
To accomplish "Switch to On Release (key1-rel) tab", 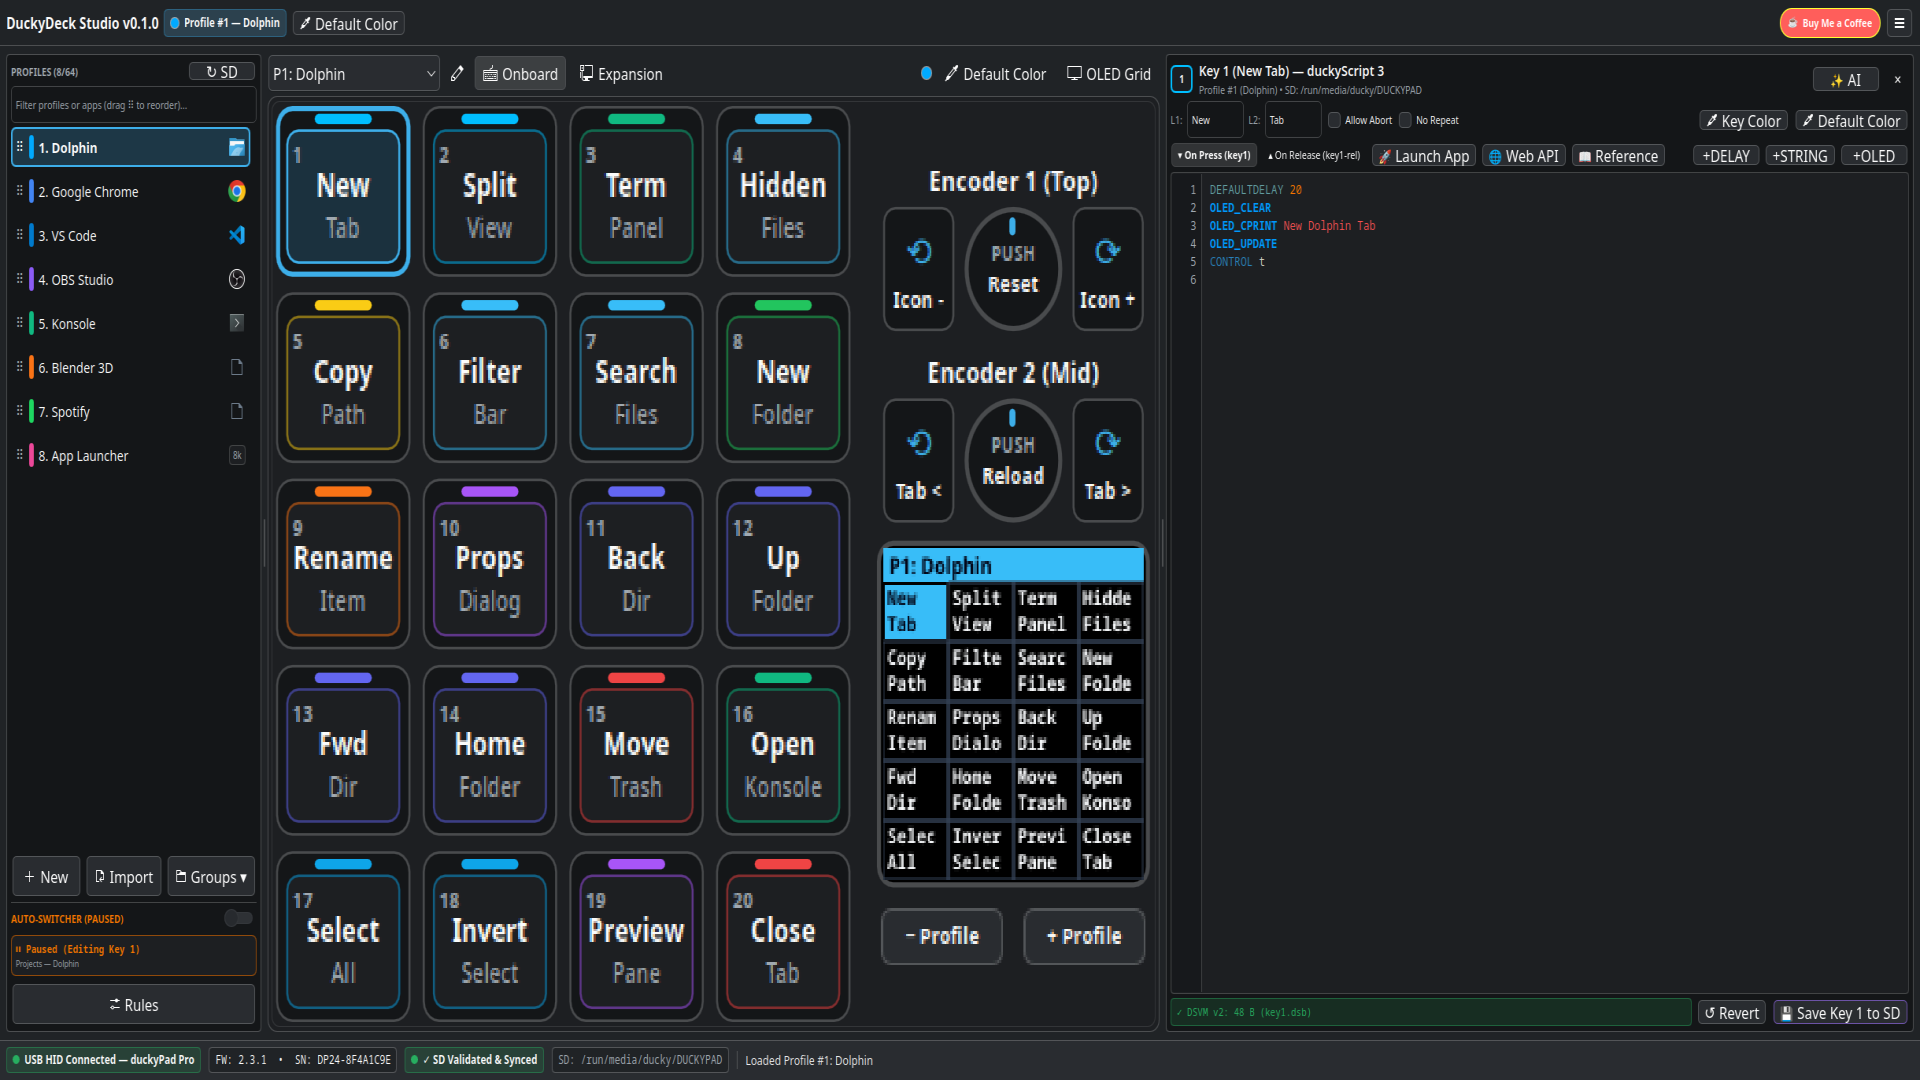I will click(1314, 156).
